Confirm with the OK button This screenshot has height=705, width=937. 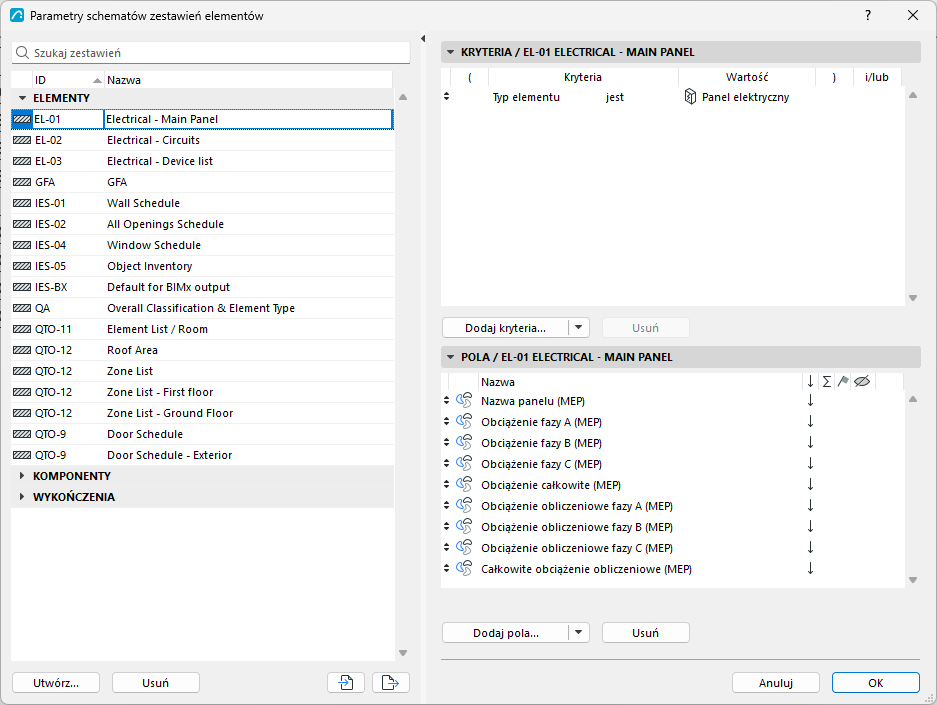(x=875, y=682)
